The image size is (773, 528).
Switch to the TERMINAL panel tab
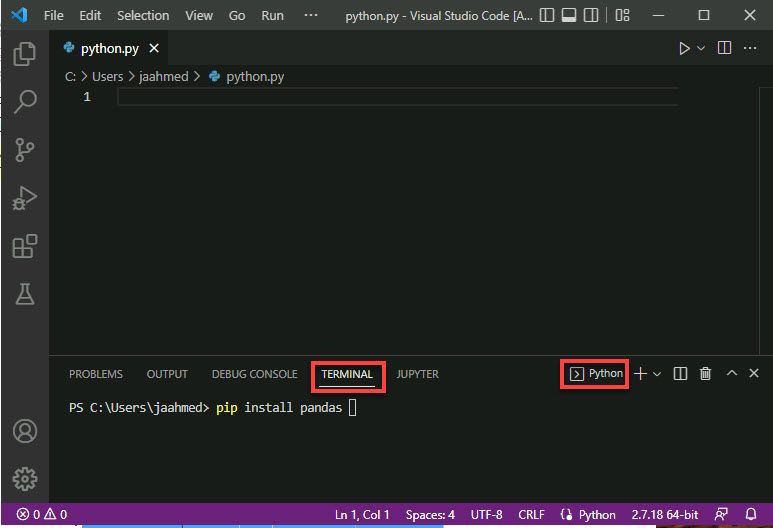pos(347,374)
